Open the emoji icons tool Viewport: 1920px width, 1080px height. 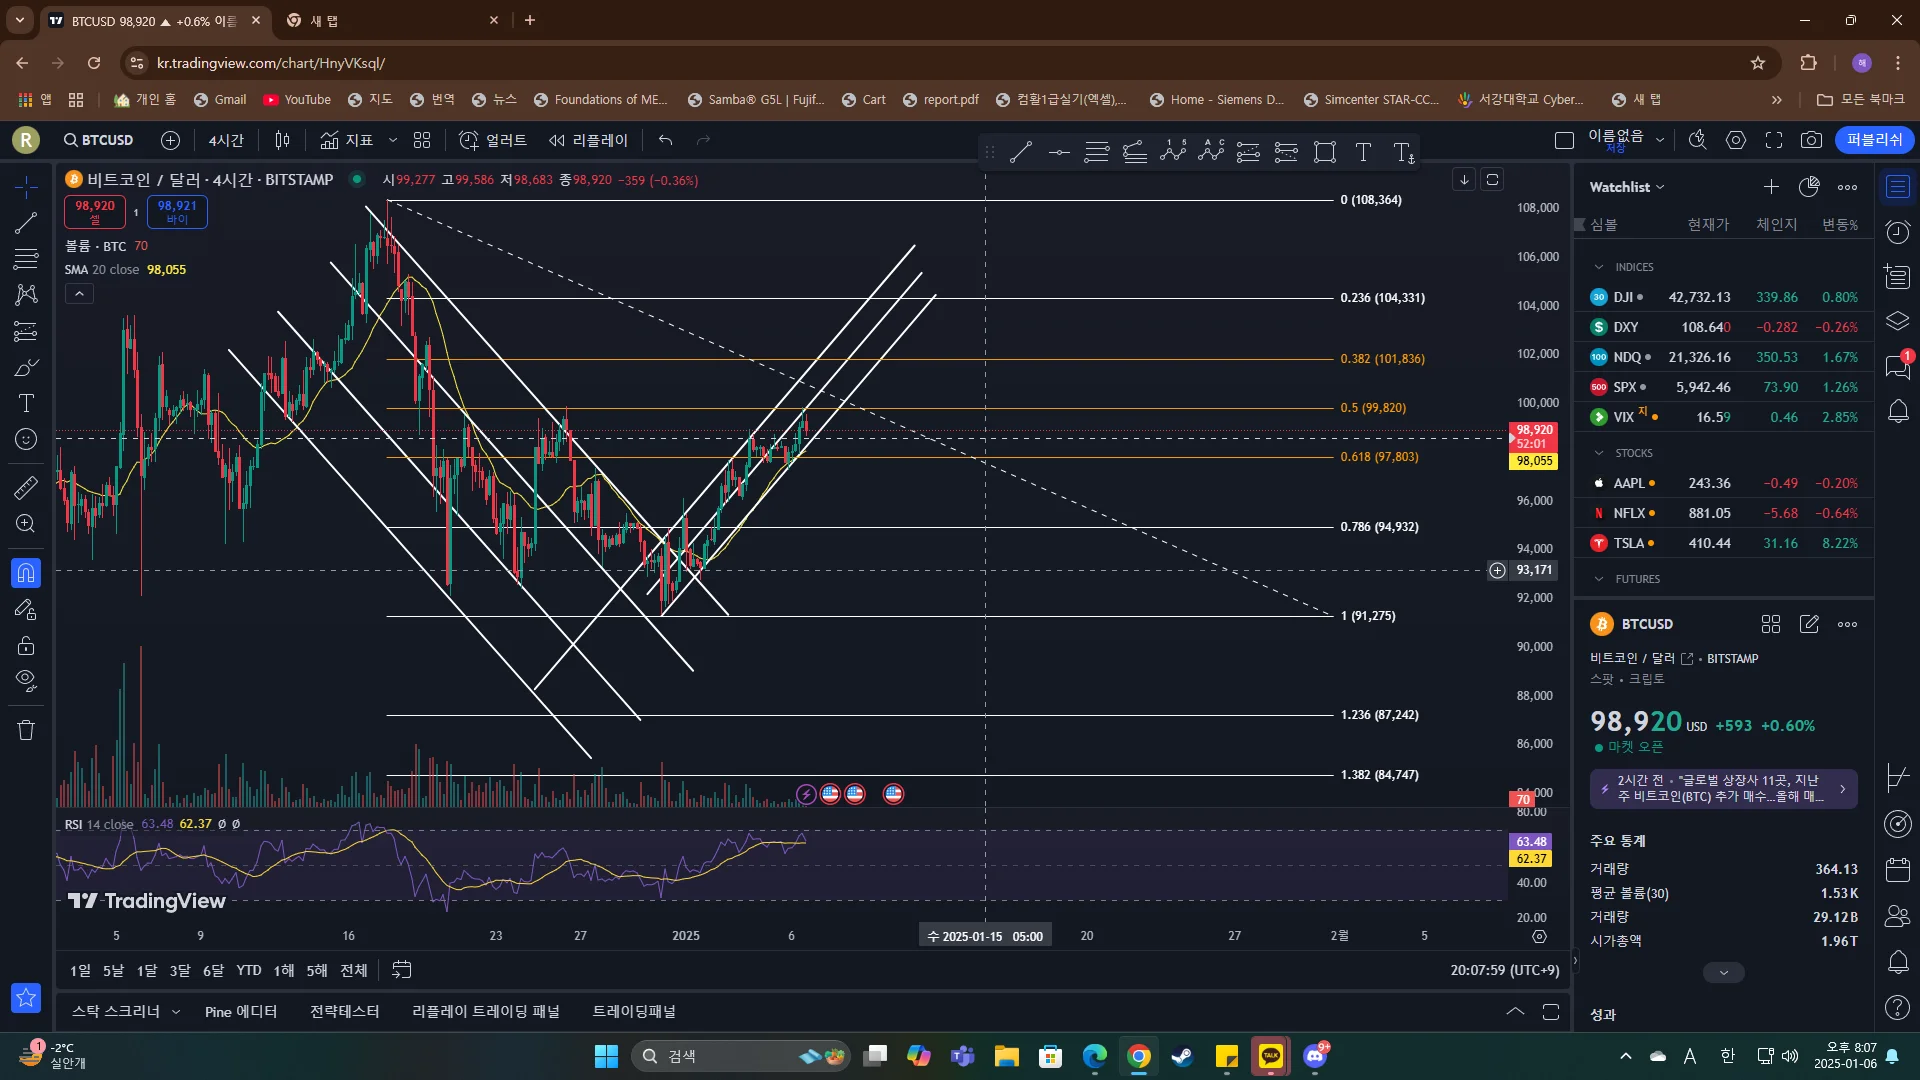26,439
